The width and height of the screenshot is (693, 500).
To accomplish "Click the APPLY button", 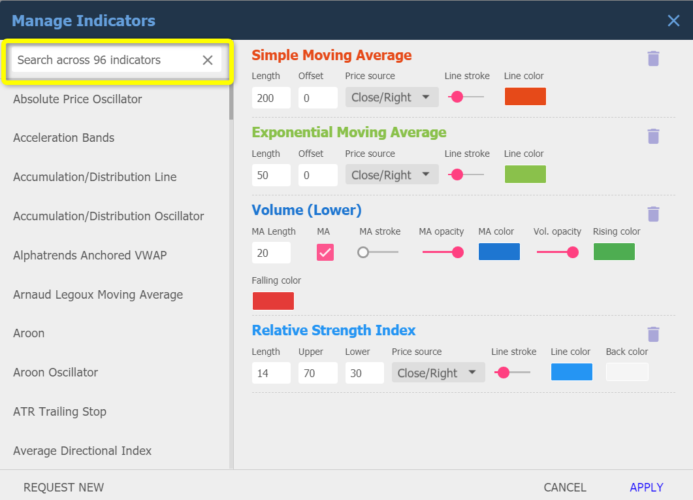I will coord(646,487).
